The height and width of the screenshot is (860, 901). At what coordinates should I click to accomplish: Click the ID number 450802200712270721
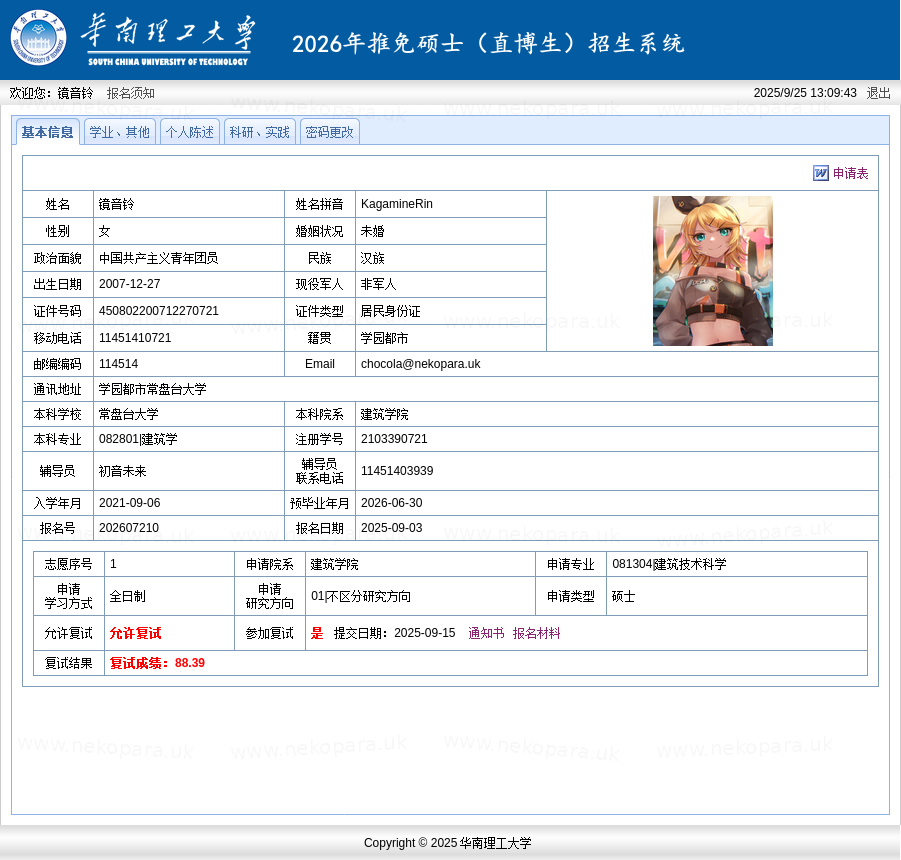159,311
